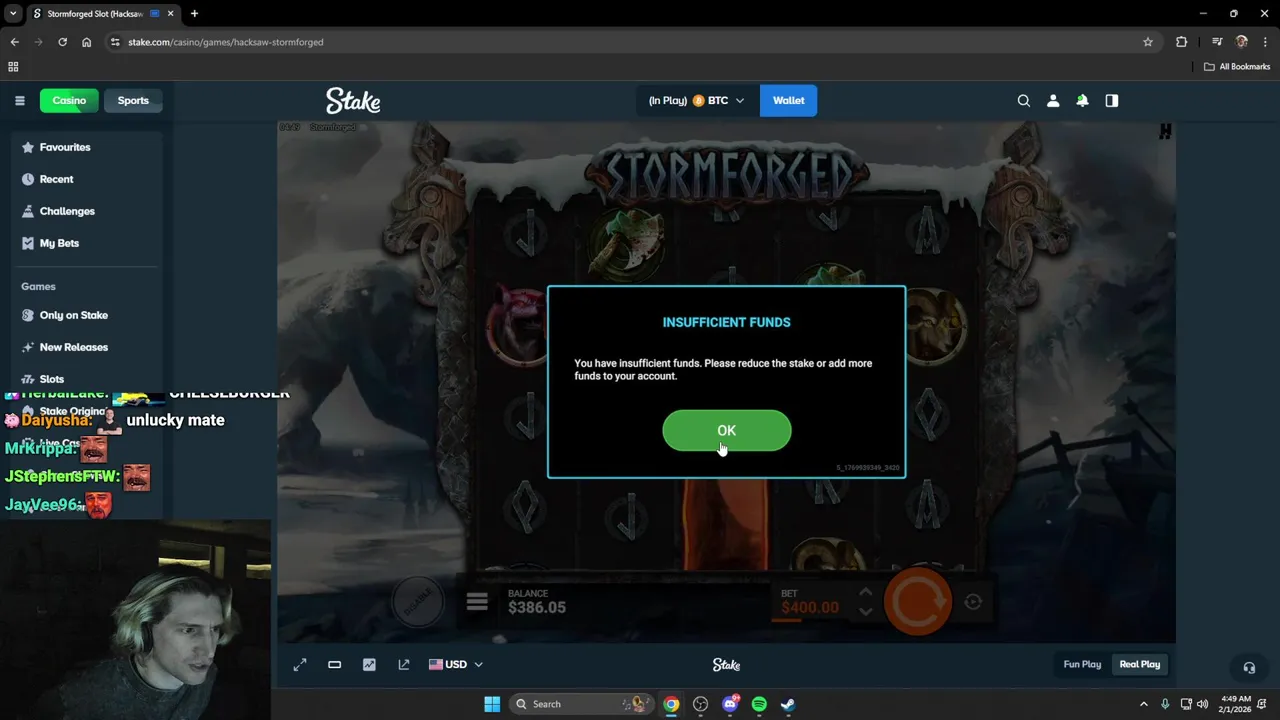Confirm the insufficient funds dialog with OK

(726, 430)
